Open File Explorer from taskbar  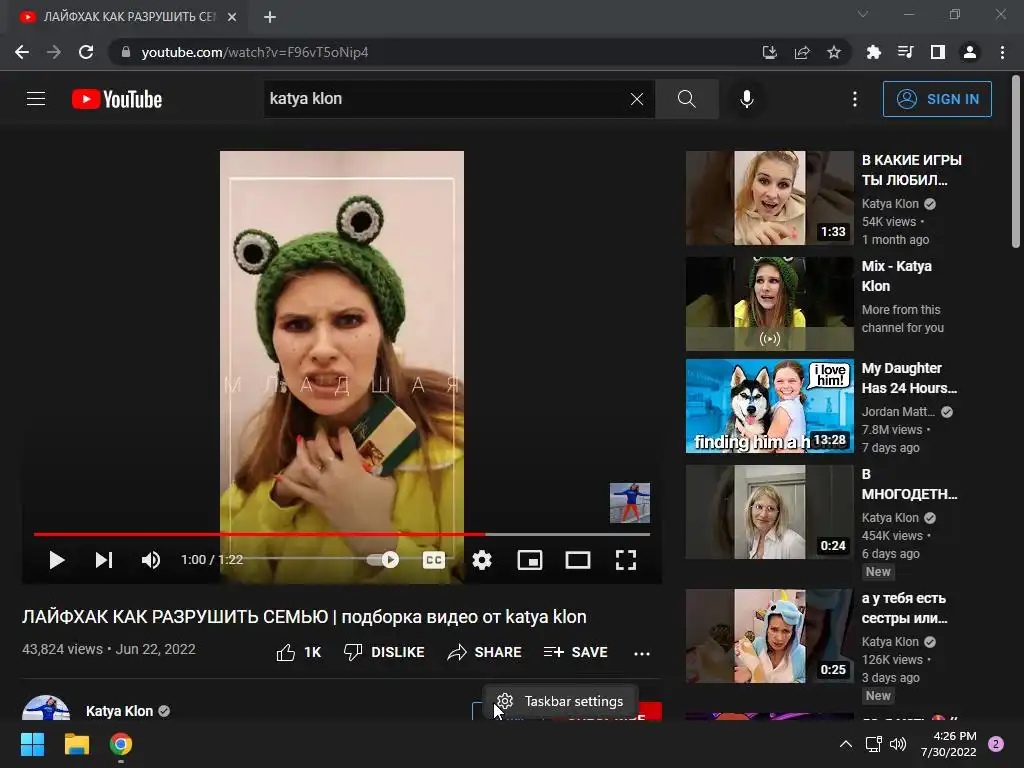pyautogui.click(x=76, y=744)
